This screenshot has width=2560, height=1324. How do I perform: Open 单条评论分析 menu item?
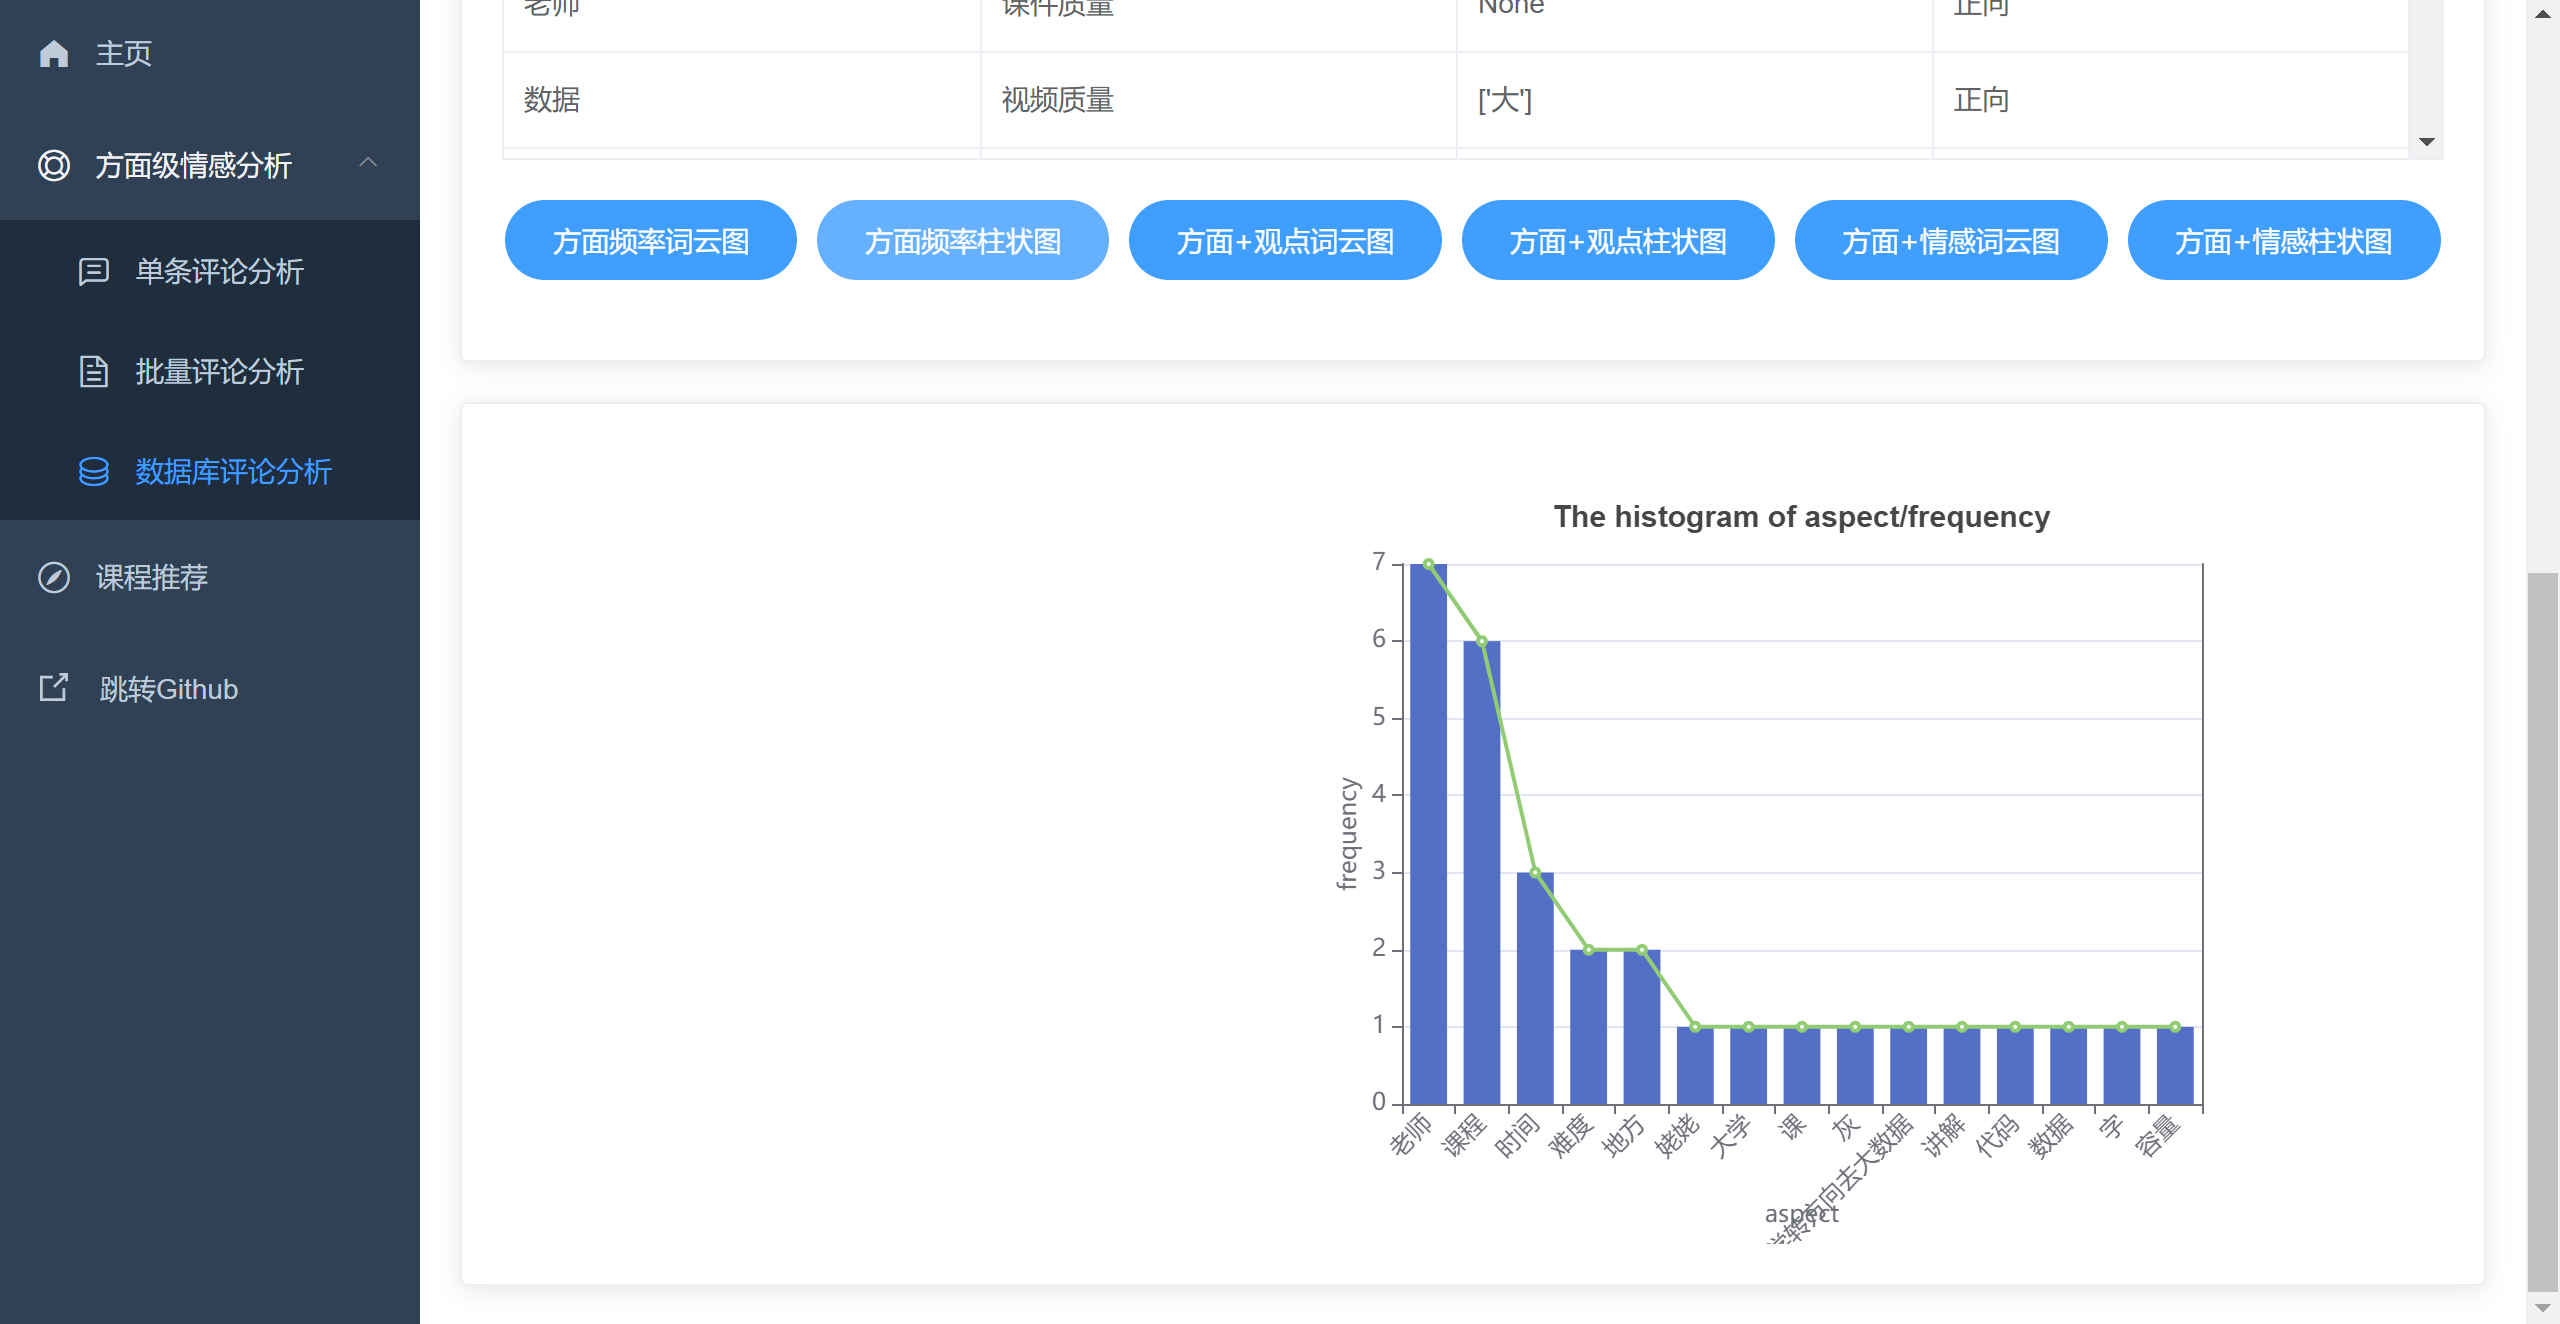pyautogui.click(x=219, y=271)
